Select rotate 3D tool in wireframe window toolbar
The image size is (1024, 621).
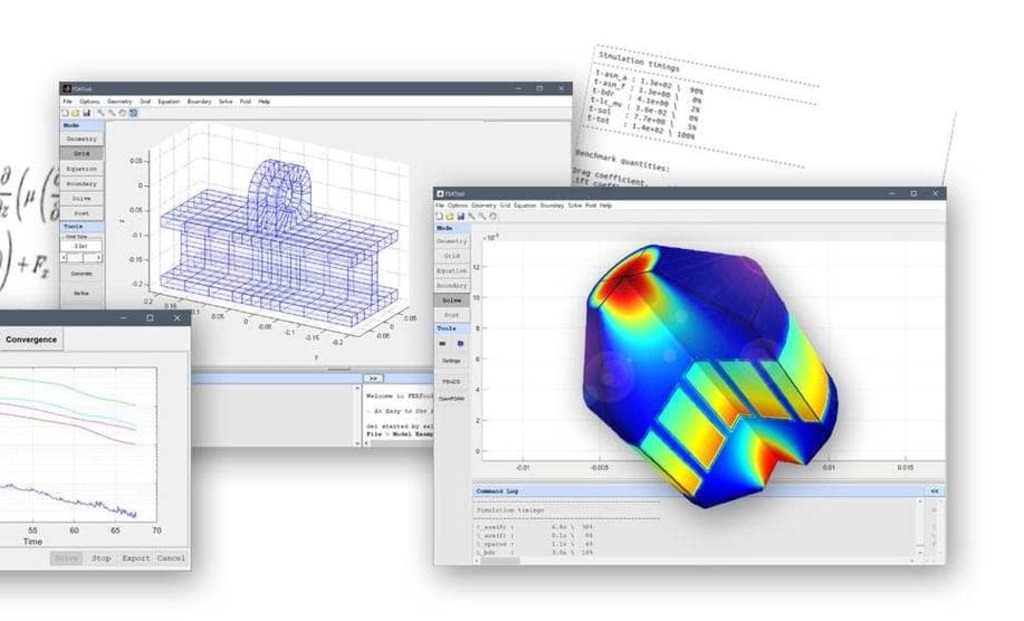132,113
